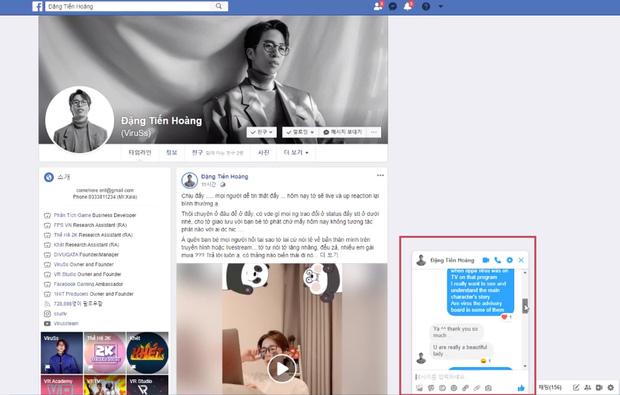620x395 pixels.
Task: Open the help question mark icon
Action: coord(426,6)
